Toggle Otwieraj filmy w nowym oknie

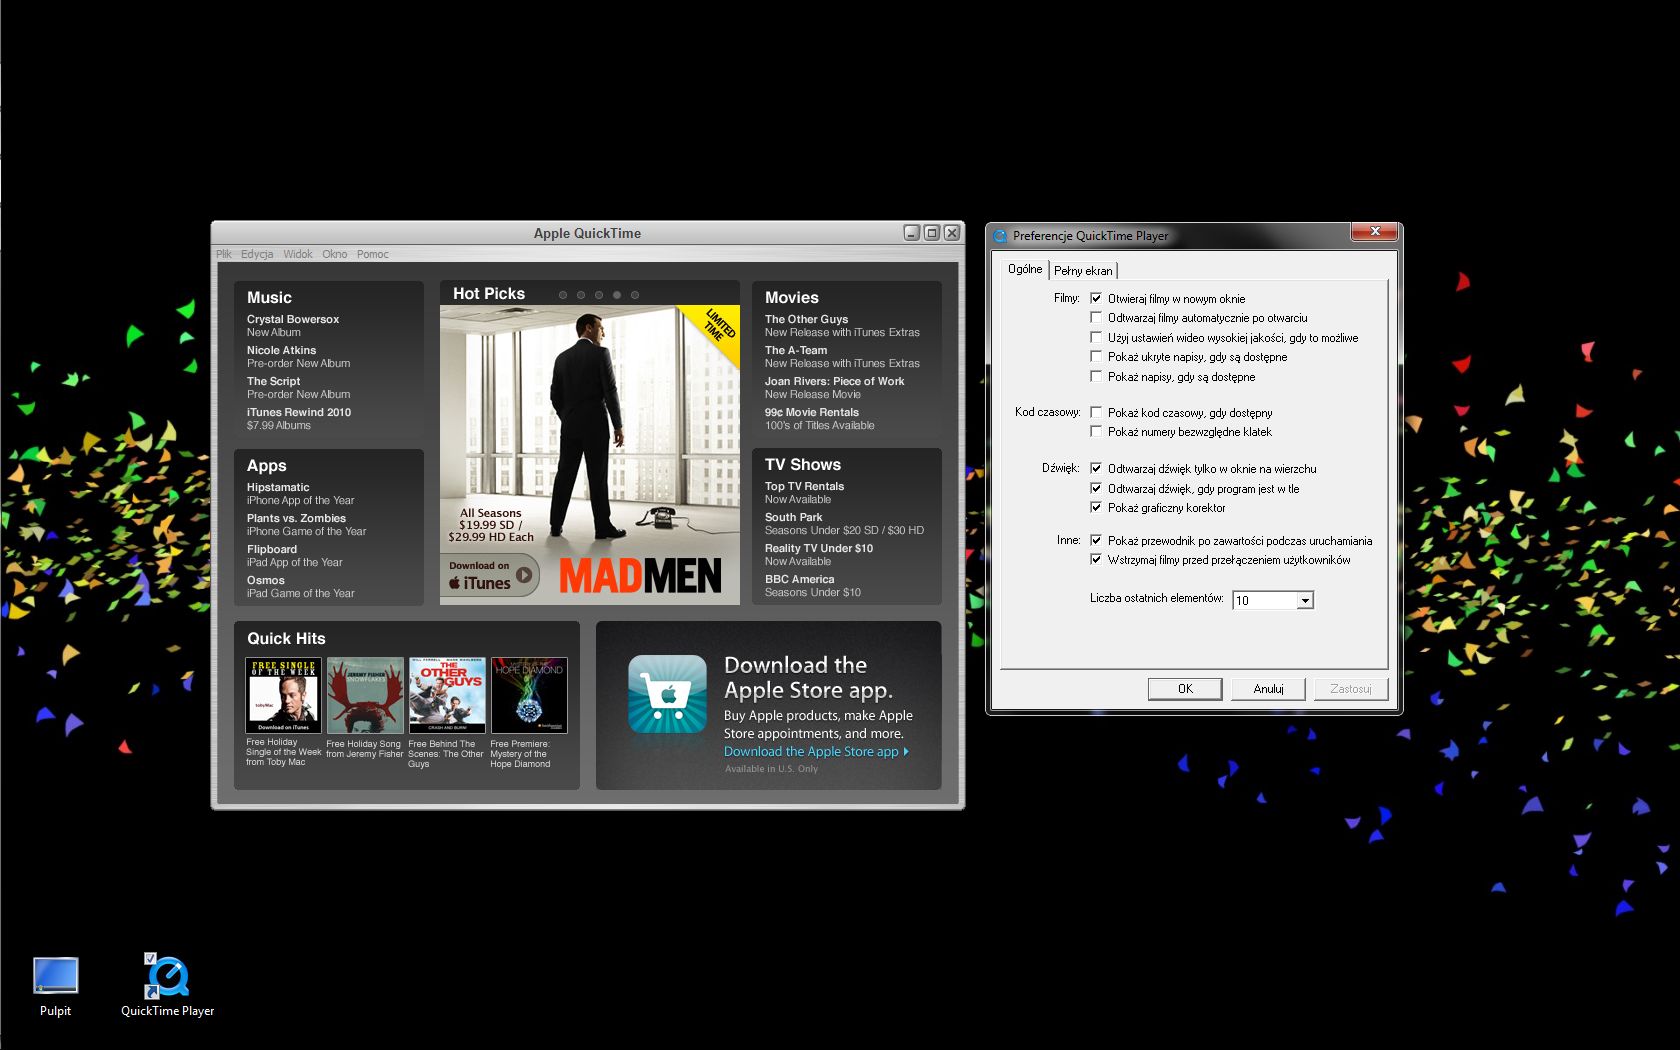coord(1096,298)
